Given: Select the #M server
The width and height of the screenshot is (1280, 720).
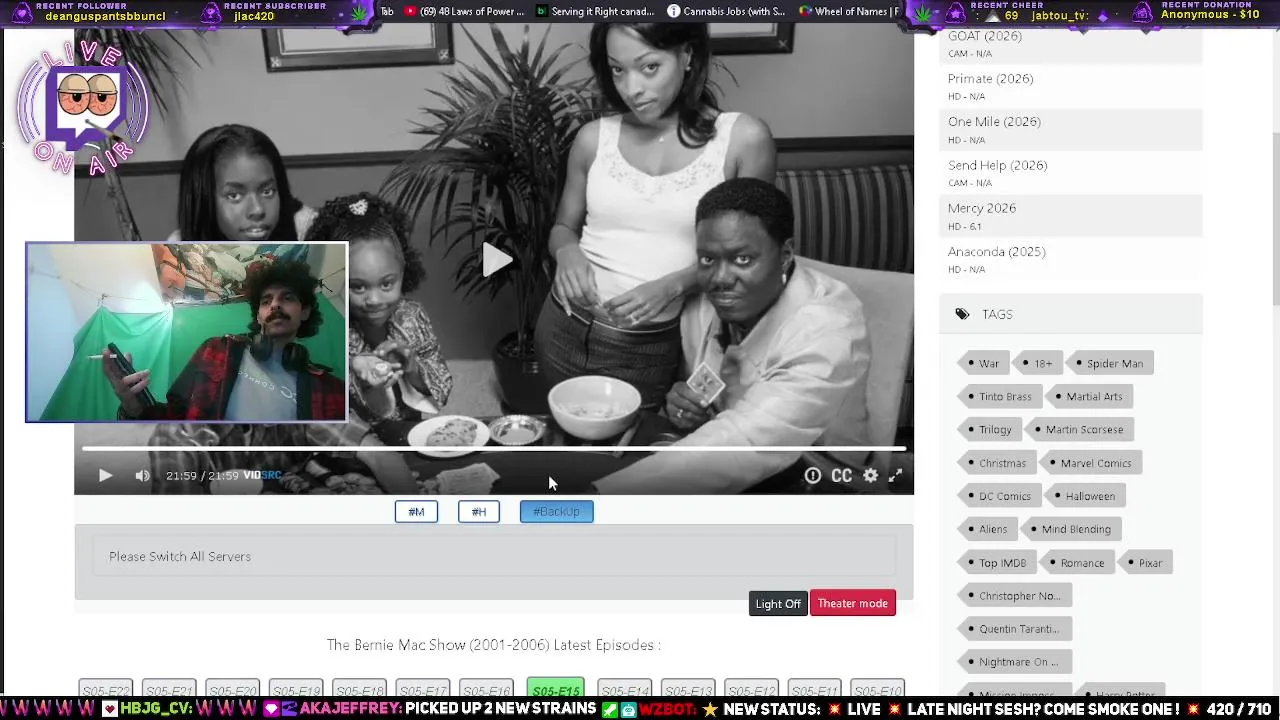Looking at the screenshot, I should point(416,512).
